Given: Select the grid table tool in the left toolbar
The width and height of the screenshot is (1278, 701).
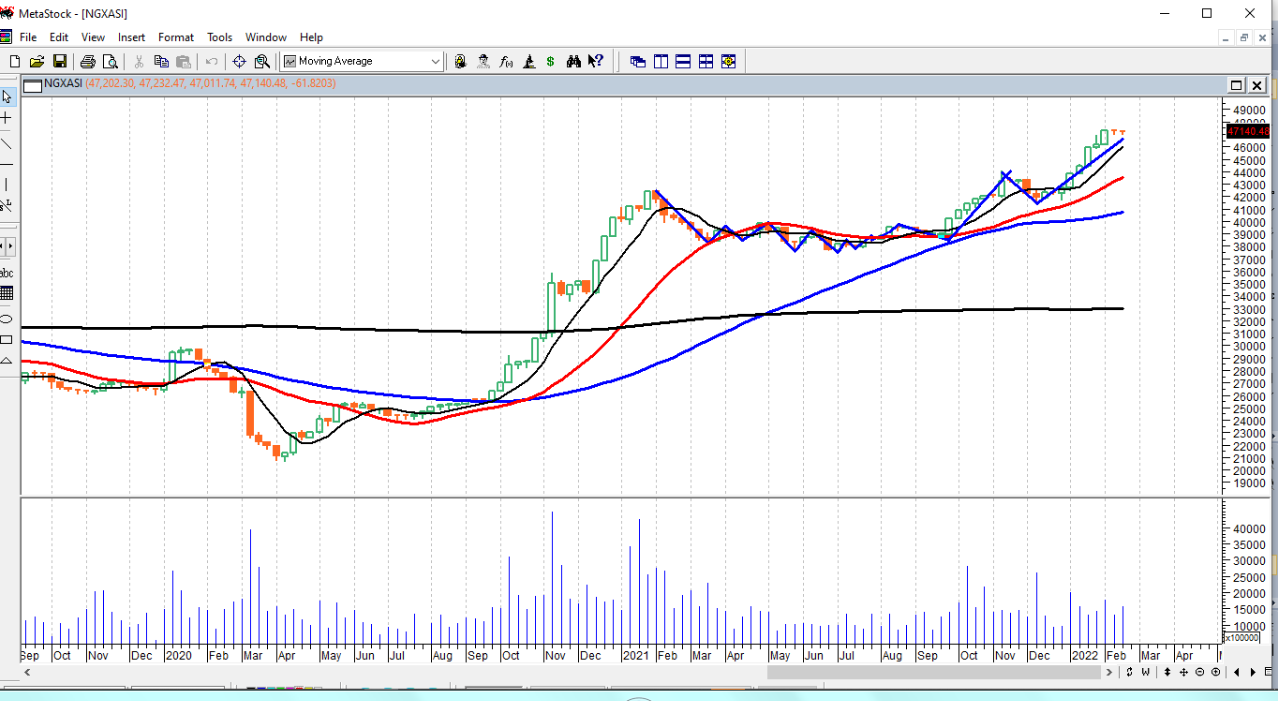Looking at the screenshot, I should point(6,294).
